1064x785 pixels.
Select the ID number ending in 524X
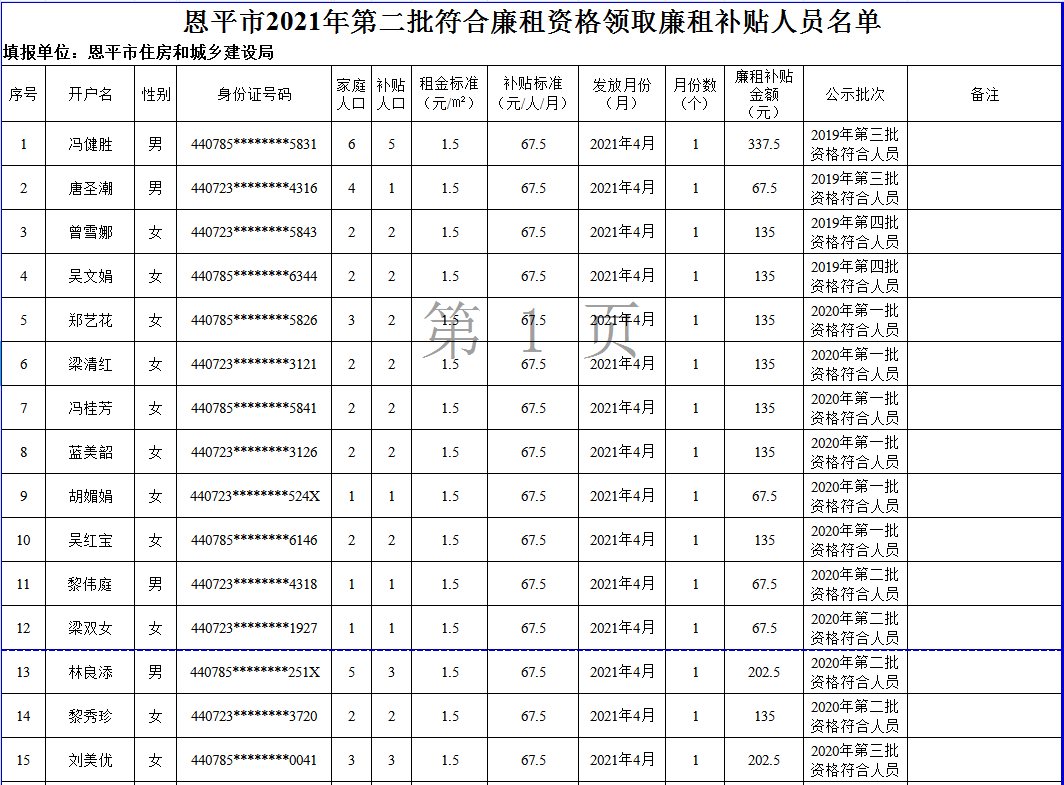point(254,496)
